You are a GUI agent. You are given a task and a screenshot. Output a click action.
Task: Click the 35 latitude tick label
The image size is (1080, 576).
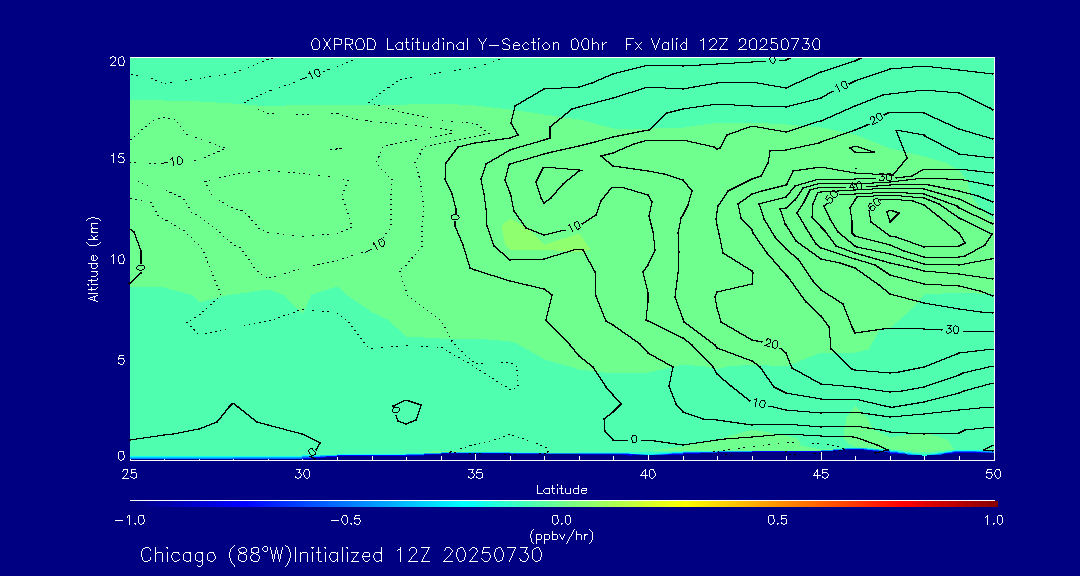click(x=475, y=472)
